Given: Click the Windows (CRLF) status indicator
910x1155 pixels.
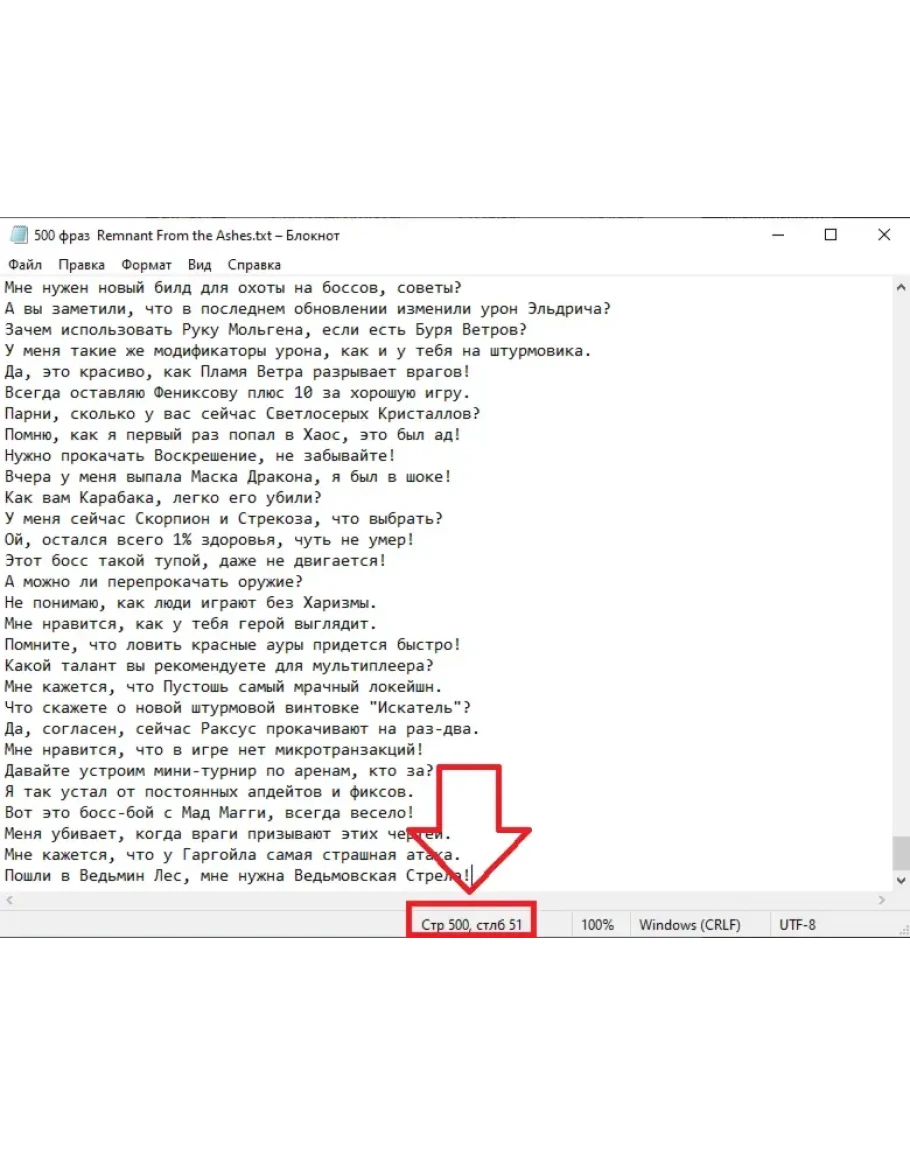Looking at the screenshot, I should tap(690, 925).
